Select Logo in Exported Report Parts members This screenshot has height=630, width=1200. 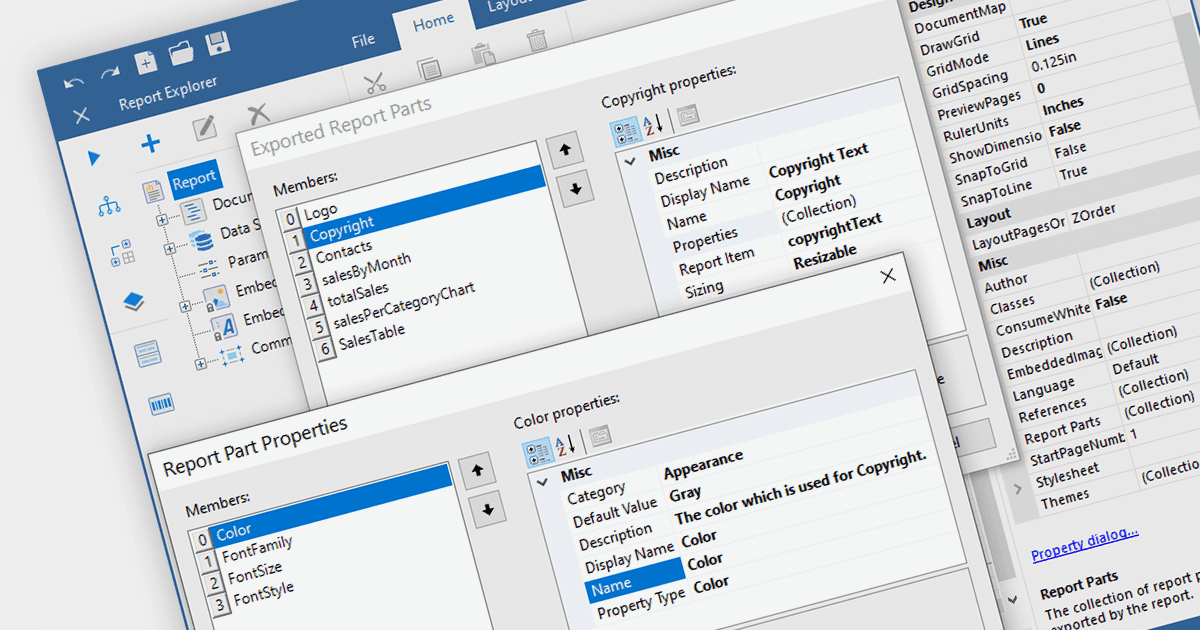[321, 211]
